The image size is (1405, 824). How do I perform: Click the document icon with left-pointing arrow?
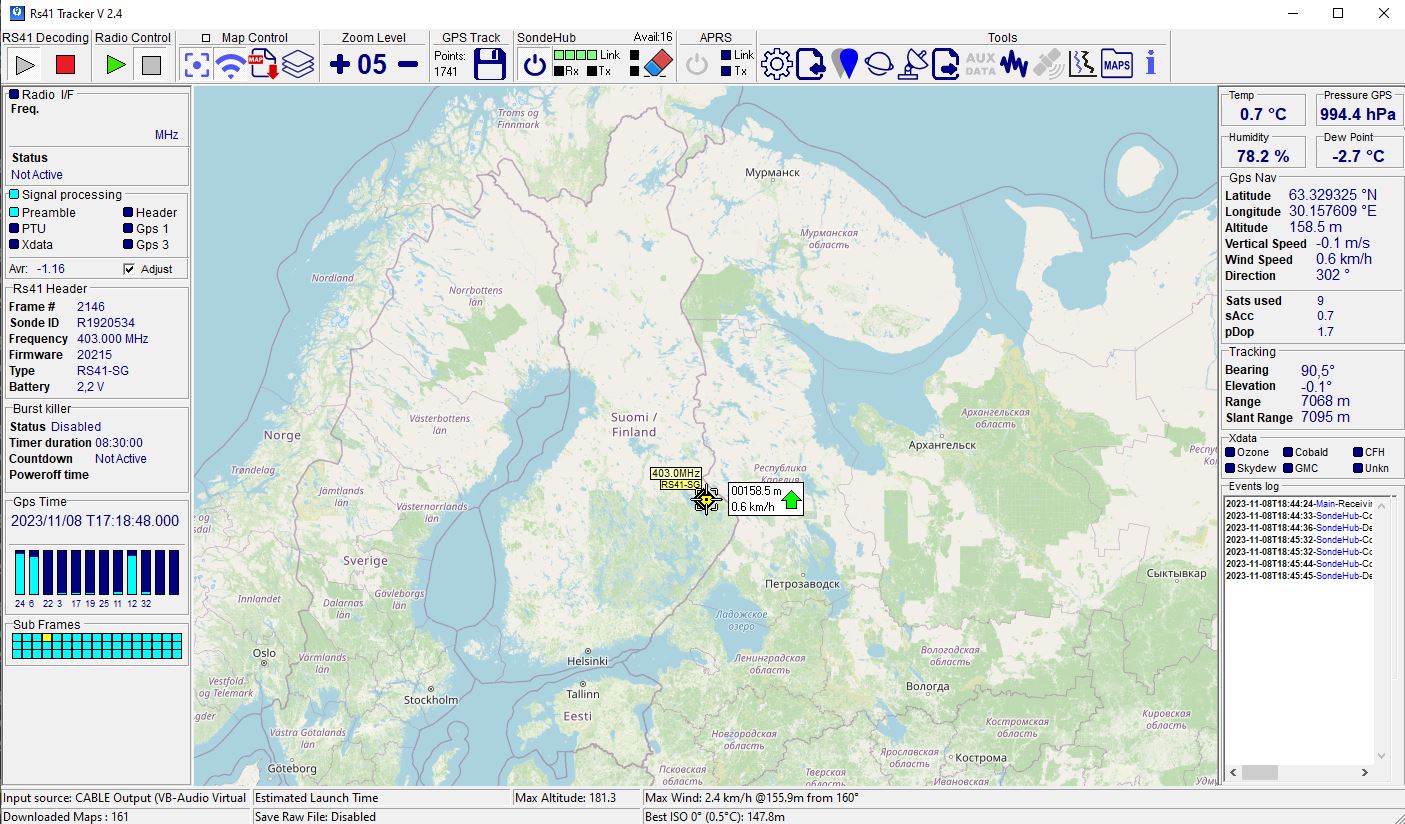(810, 65)
